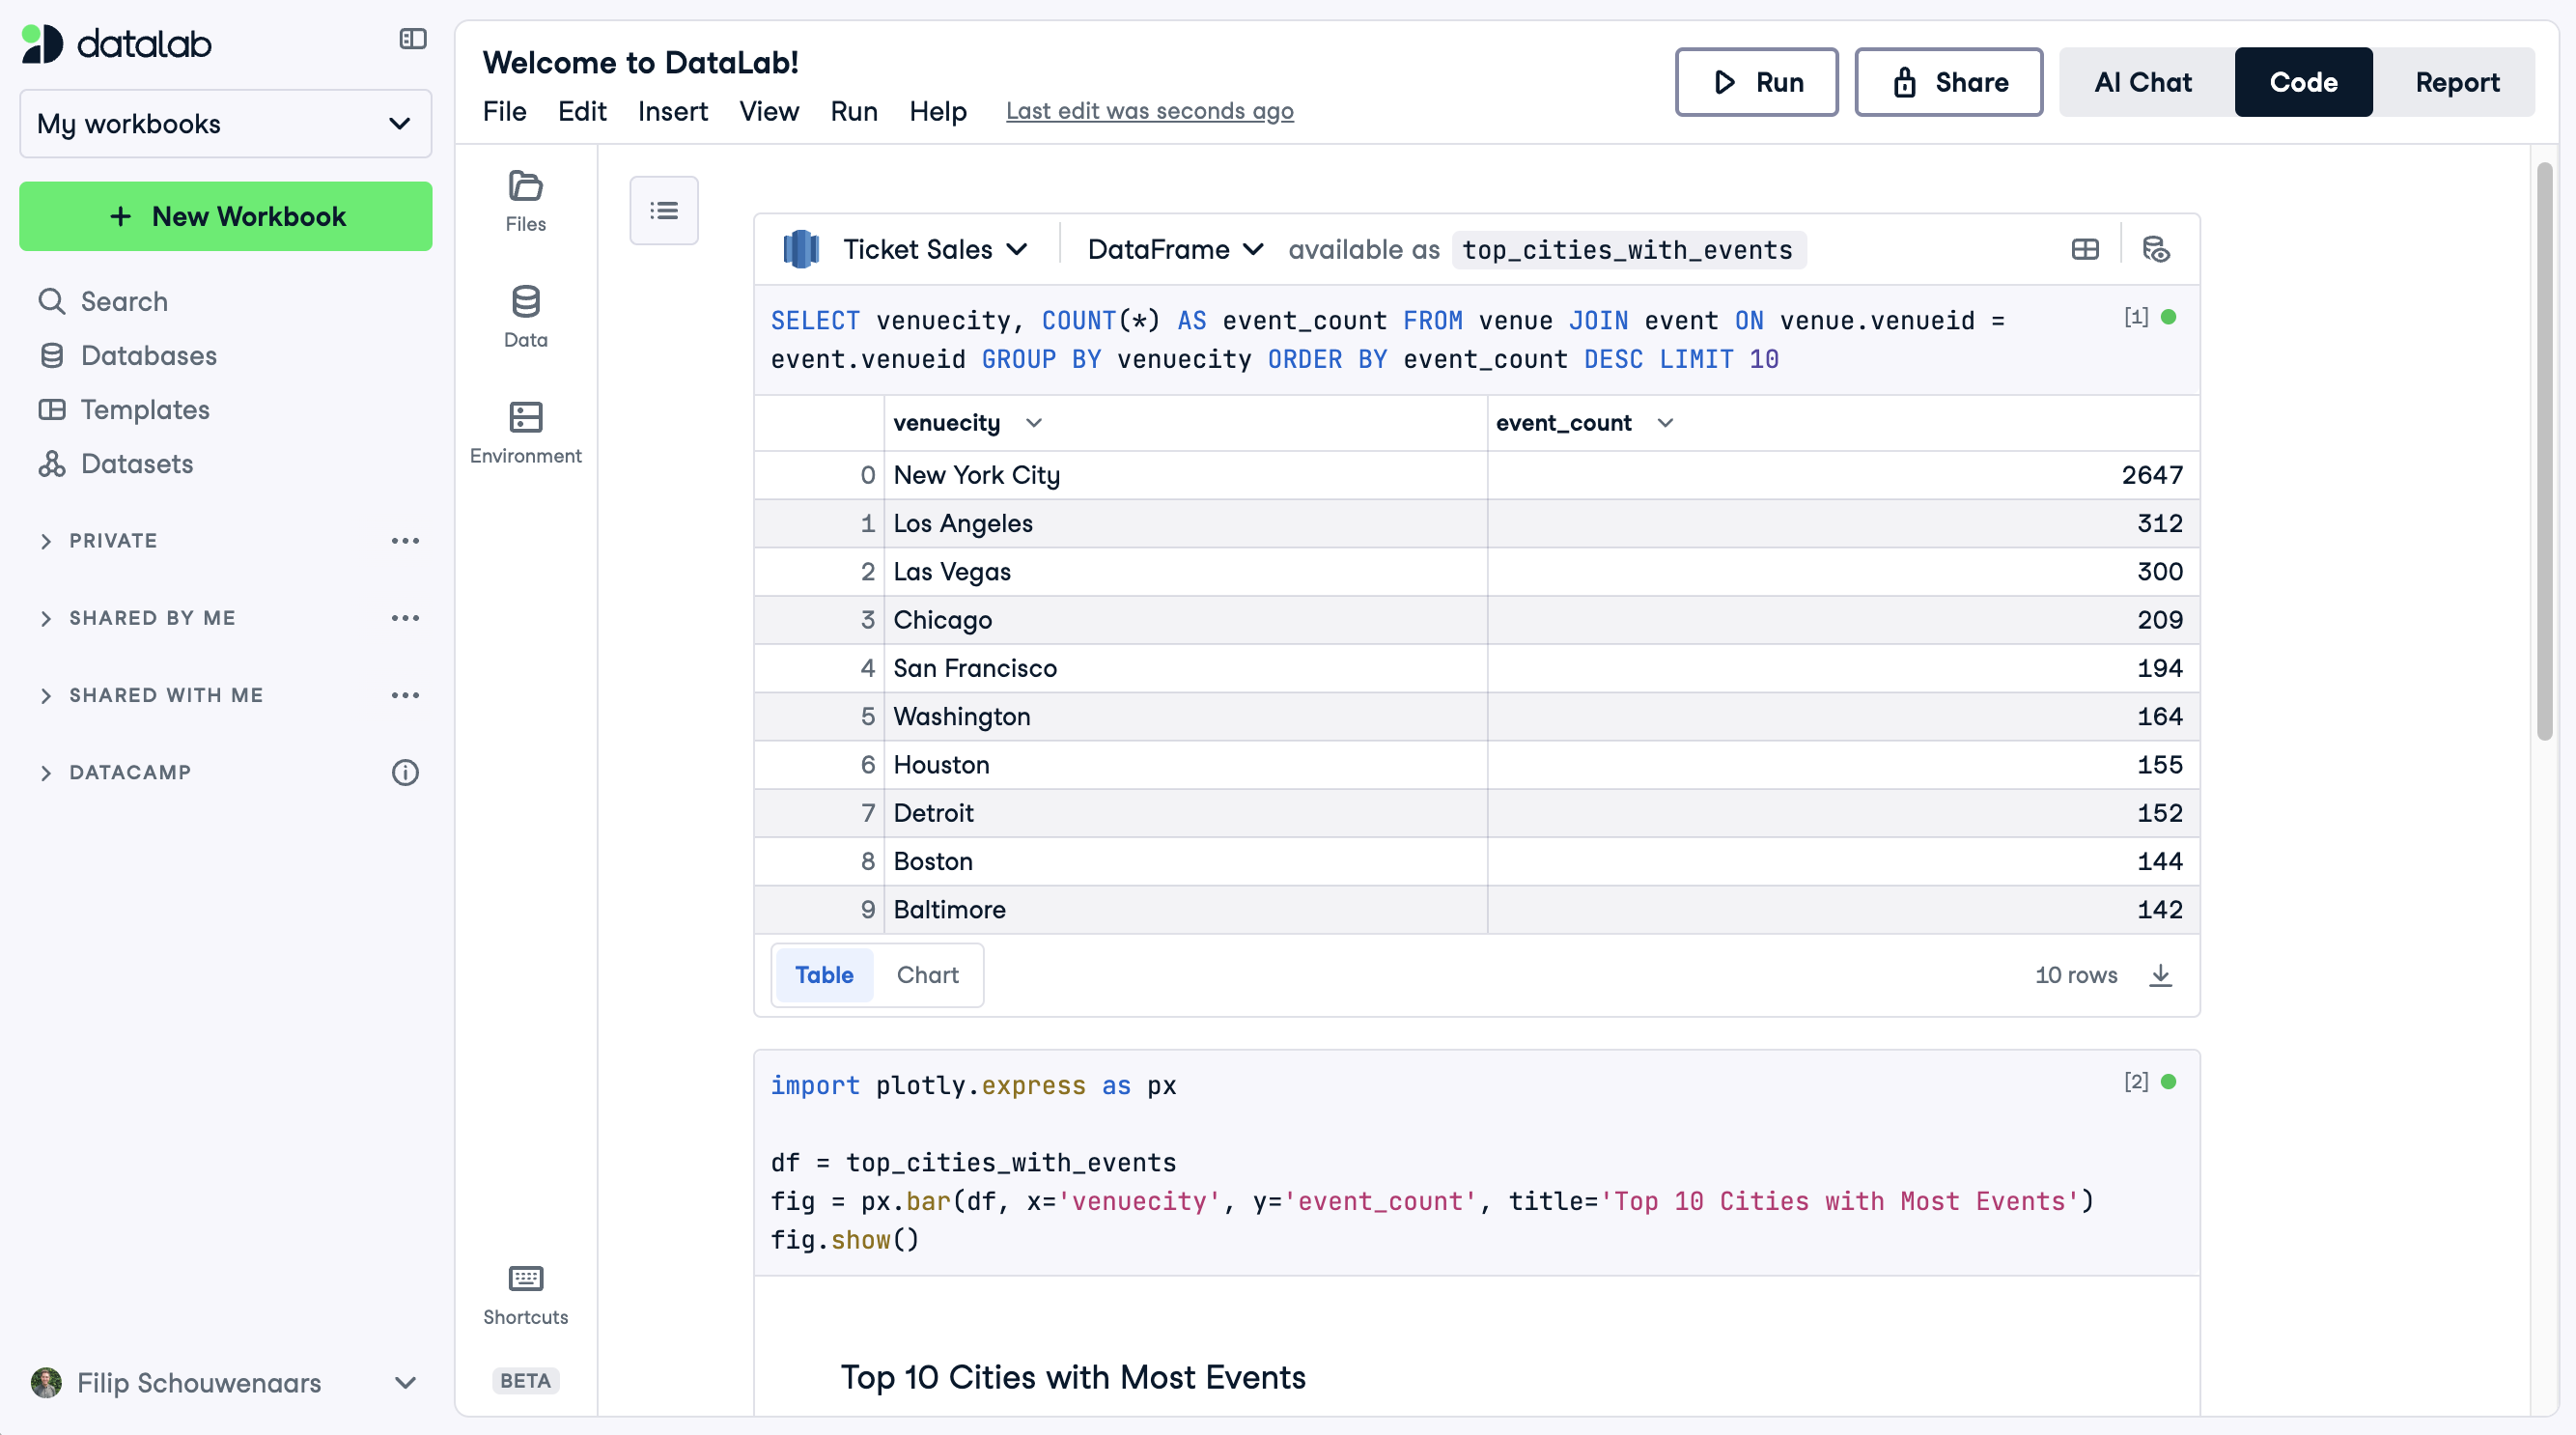Click the New Workbook button
Viewport: 2576px width, 1435px height.
225,216
